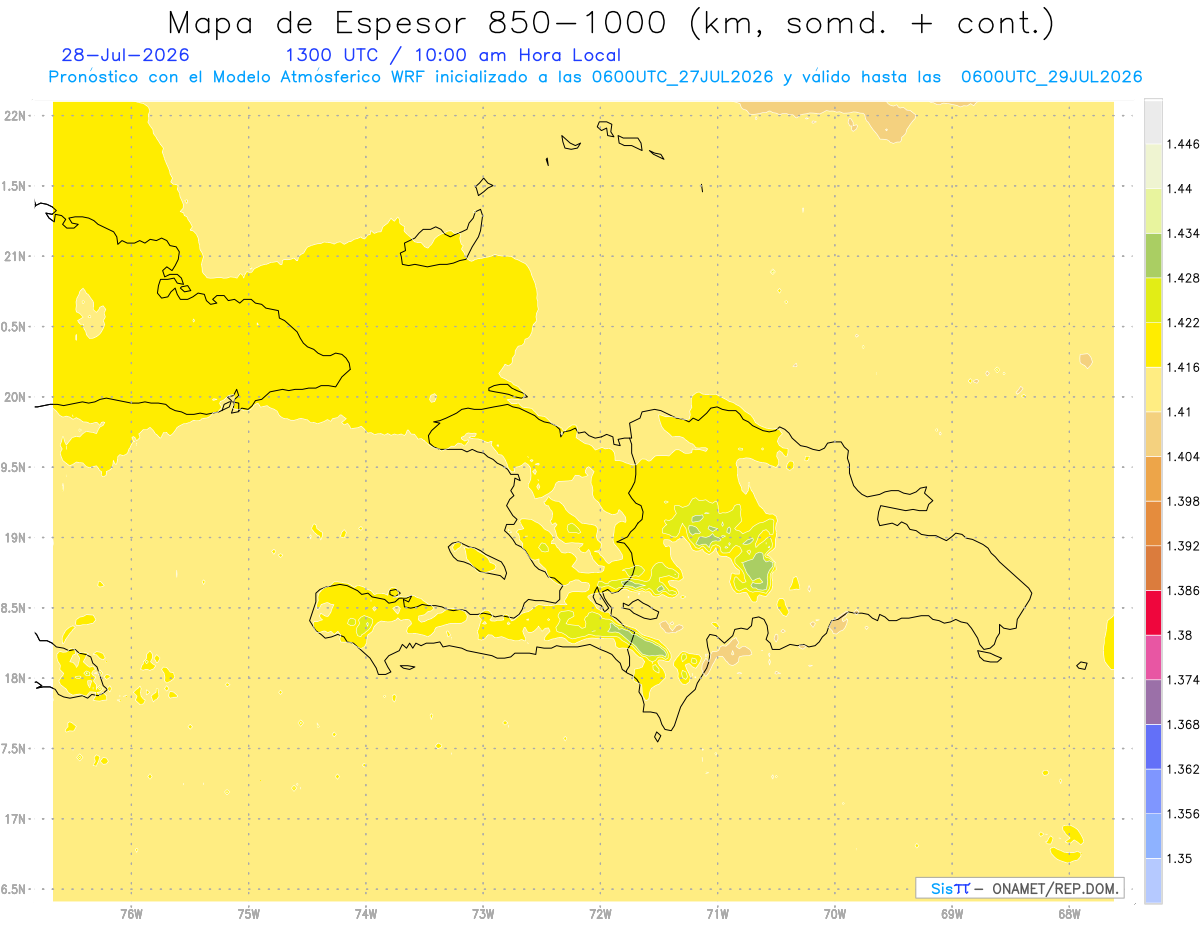Click the 68W longitude label
1200x927 pixels.
pyautogui.click(x=1069, y=914)
